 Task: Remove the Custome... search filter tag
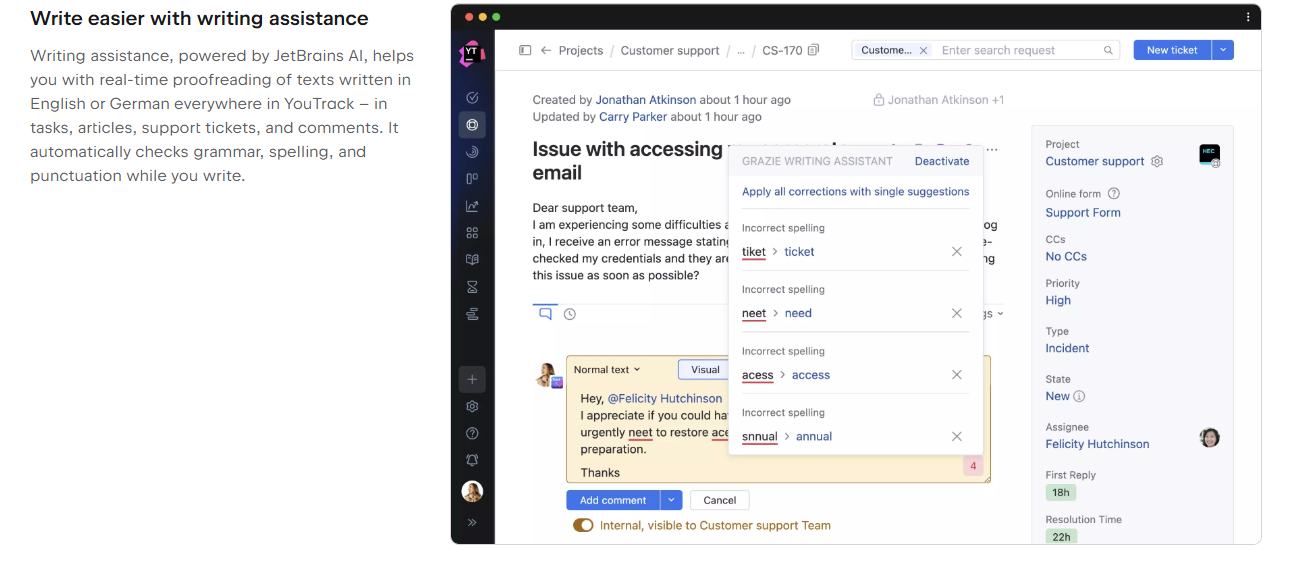tap(923, 50)
